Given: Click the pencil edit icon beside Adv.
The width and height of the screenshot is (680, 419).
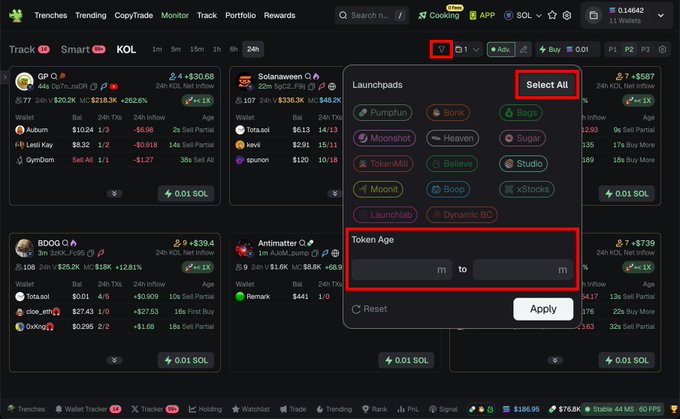Looking at the screenshot, I should coord(523,49).
